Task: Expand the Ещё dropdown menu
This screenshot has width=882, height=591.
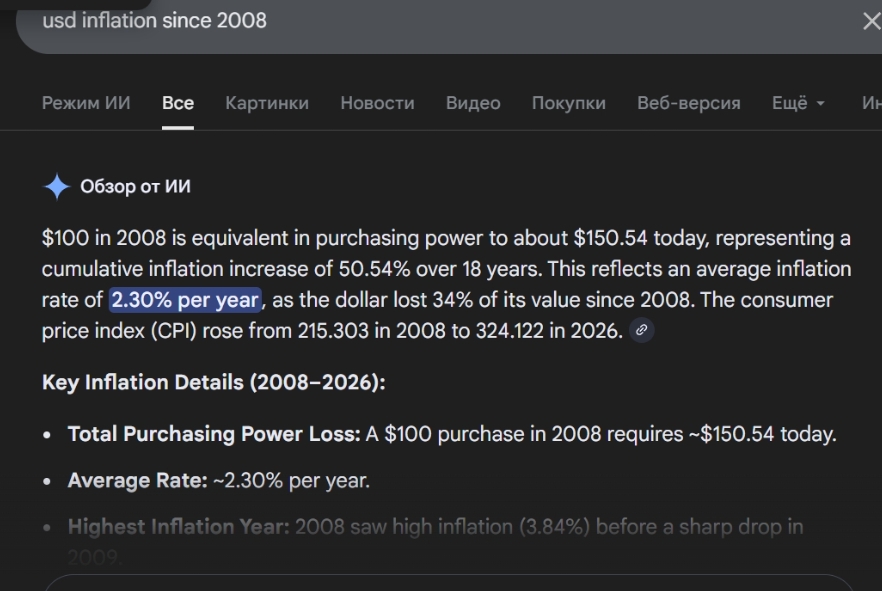Action: (798, 103)
